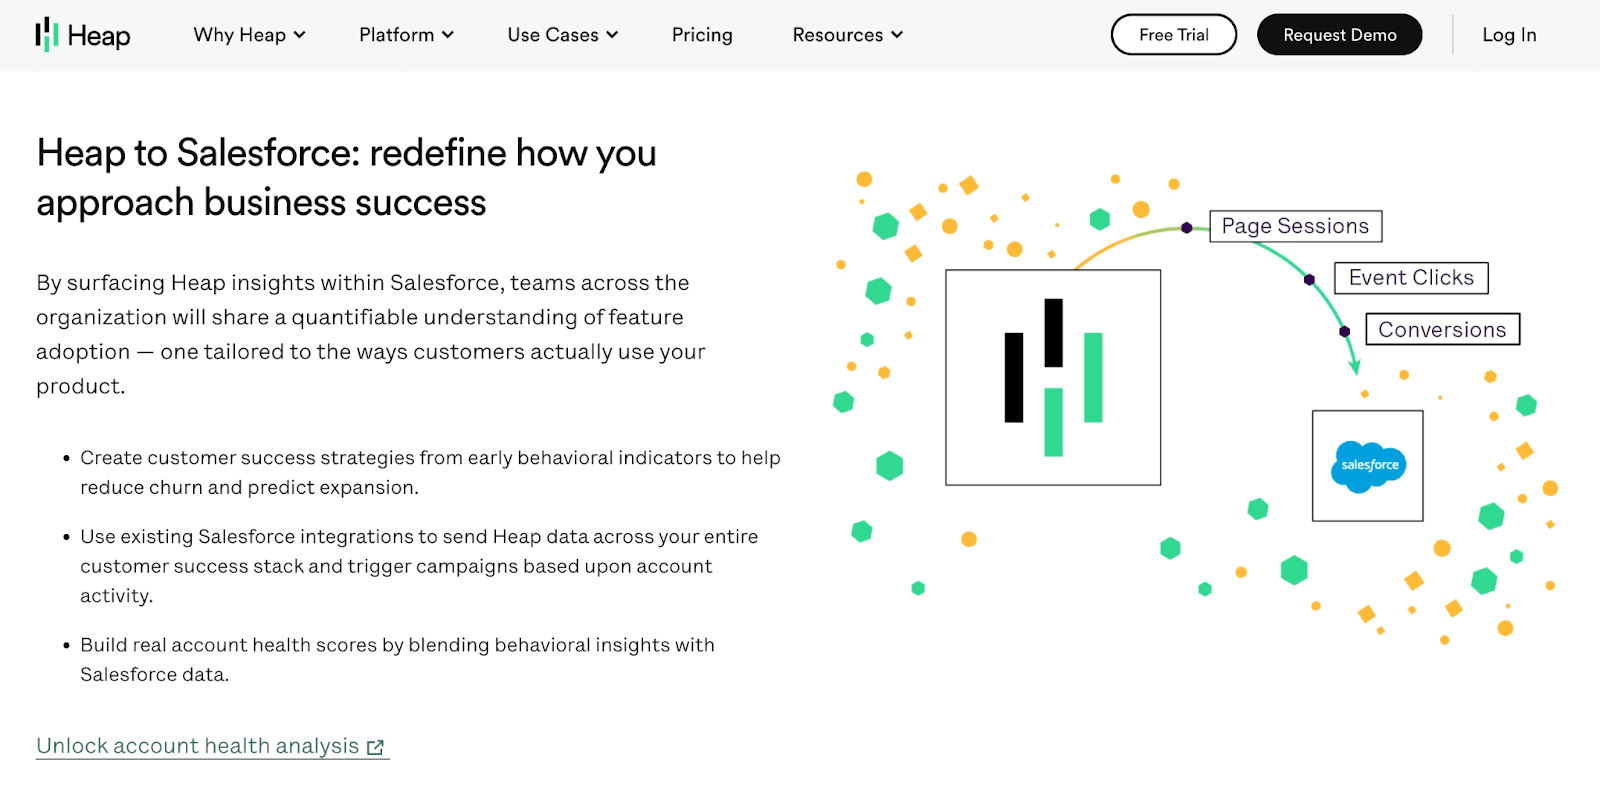Click the Page Sessions label box
This screenshot has width=1600, height=802.
coord(1295,226)
